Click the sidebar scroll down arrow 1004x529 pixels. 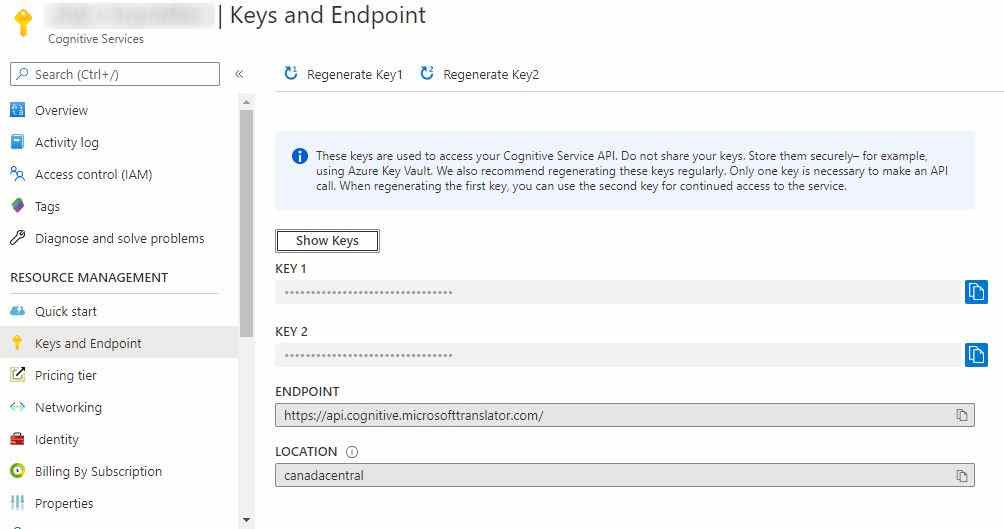click(x=247, y=520)
